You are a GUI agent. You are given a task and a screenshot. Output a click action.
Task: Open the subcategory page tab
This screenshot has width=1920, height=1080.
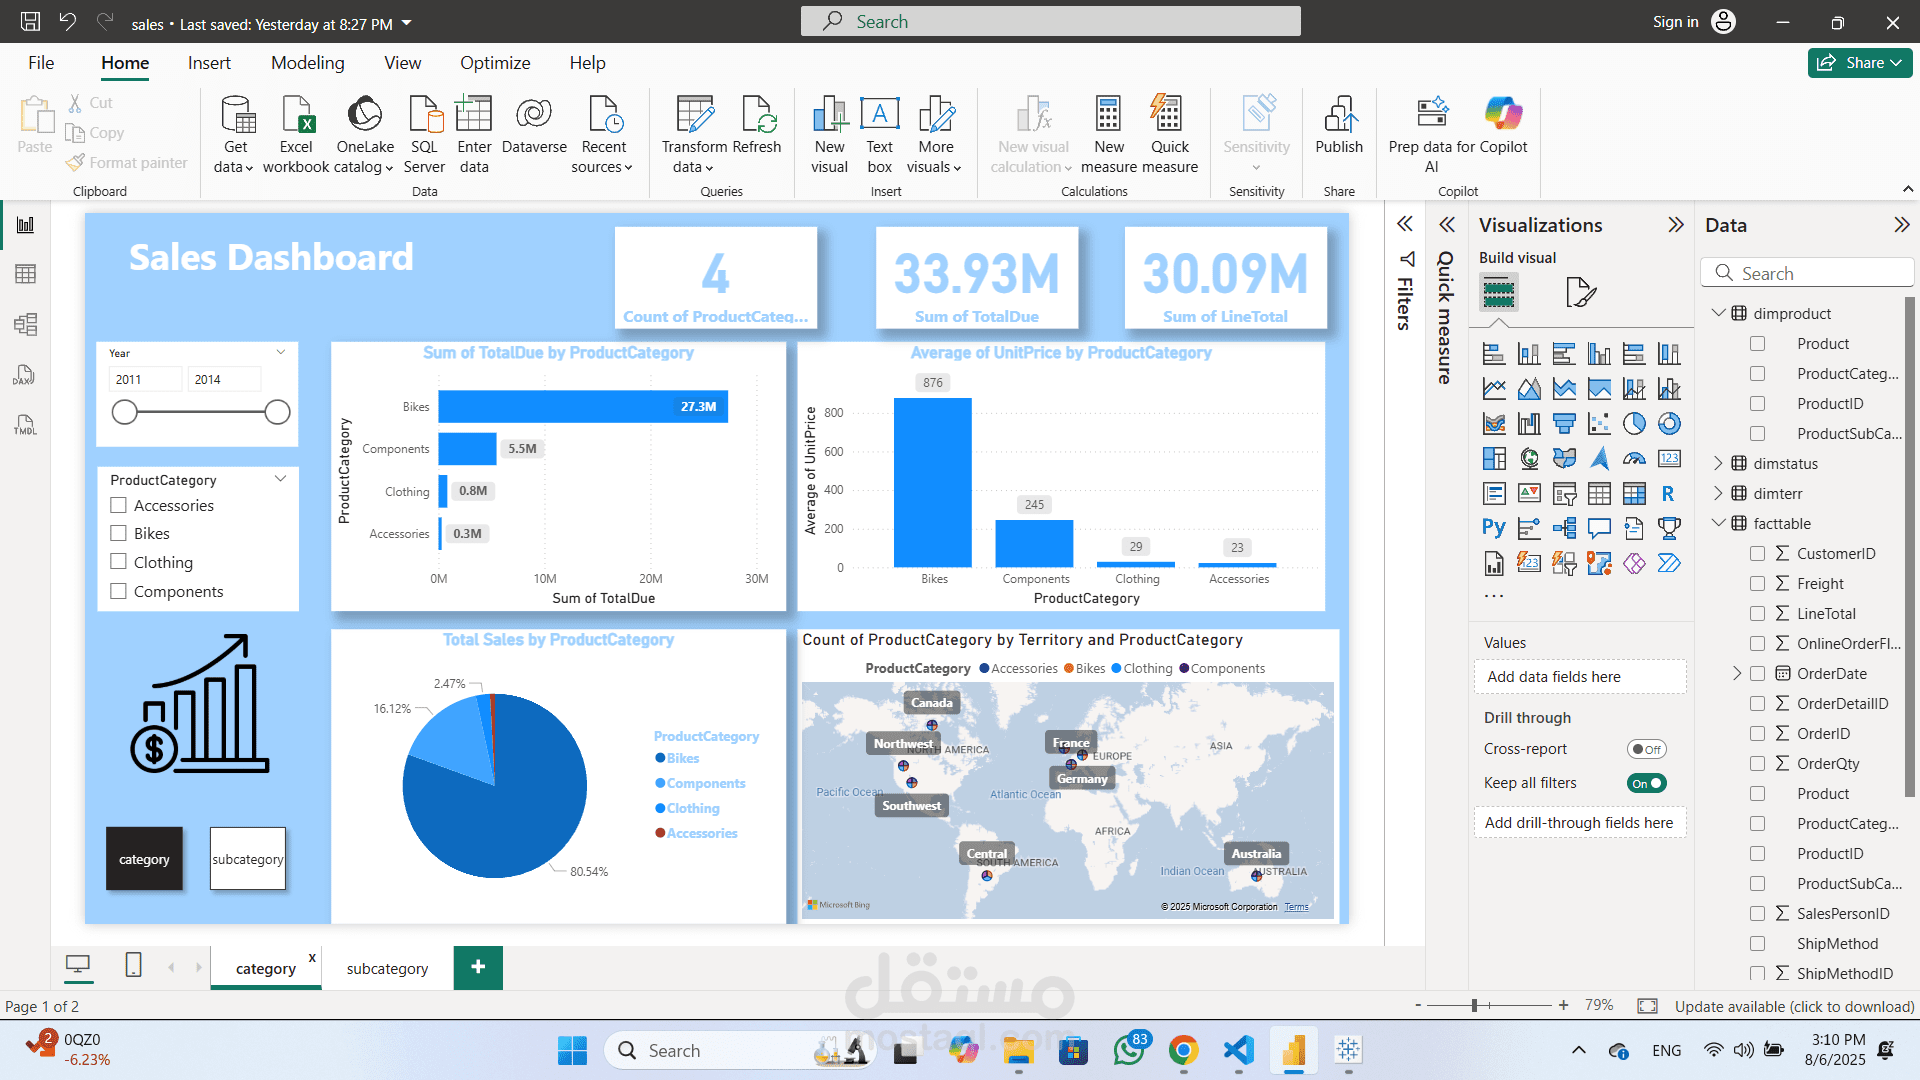387,968
